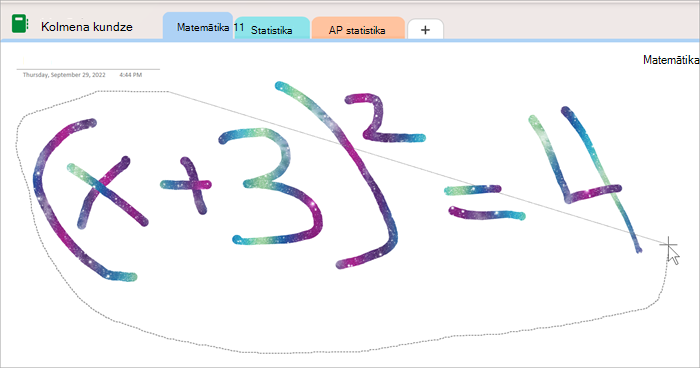The image size is (700, 368).
Task: Click the Matemātika page title on the right
Action: point(671,60)
